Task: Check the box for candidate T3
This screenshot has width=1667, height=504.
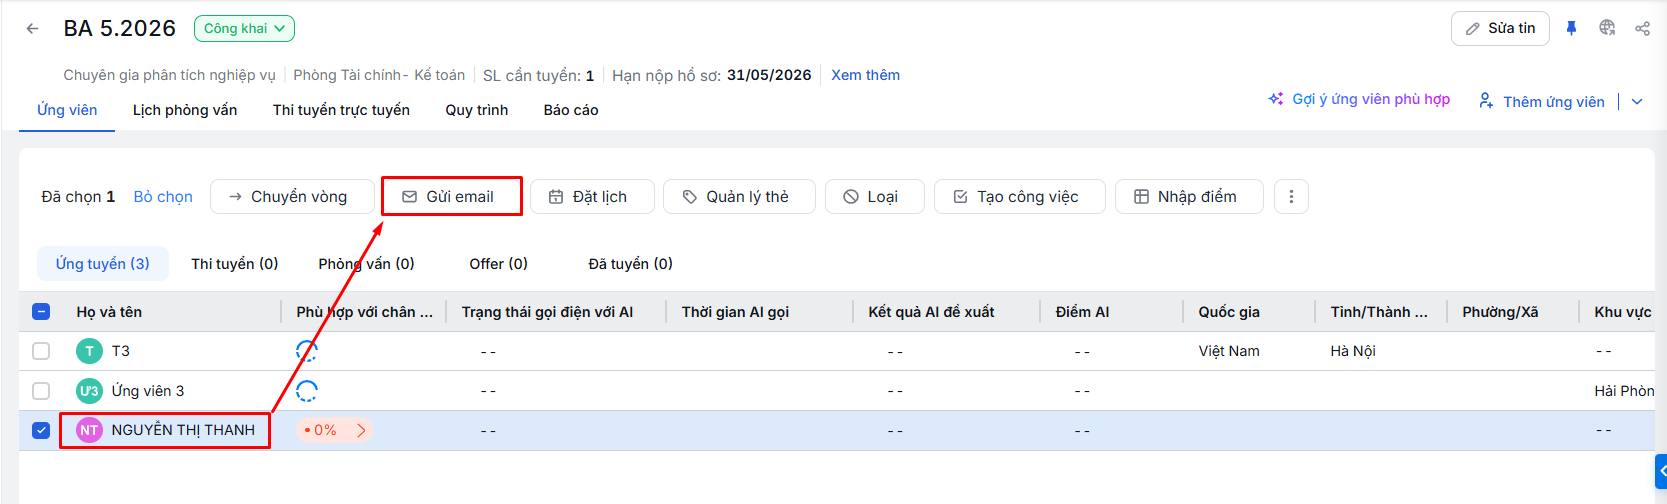Action: 41,351
